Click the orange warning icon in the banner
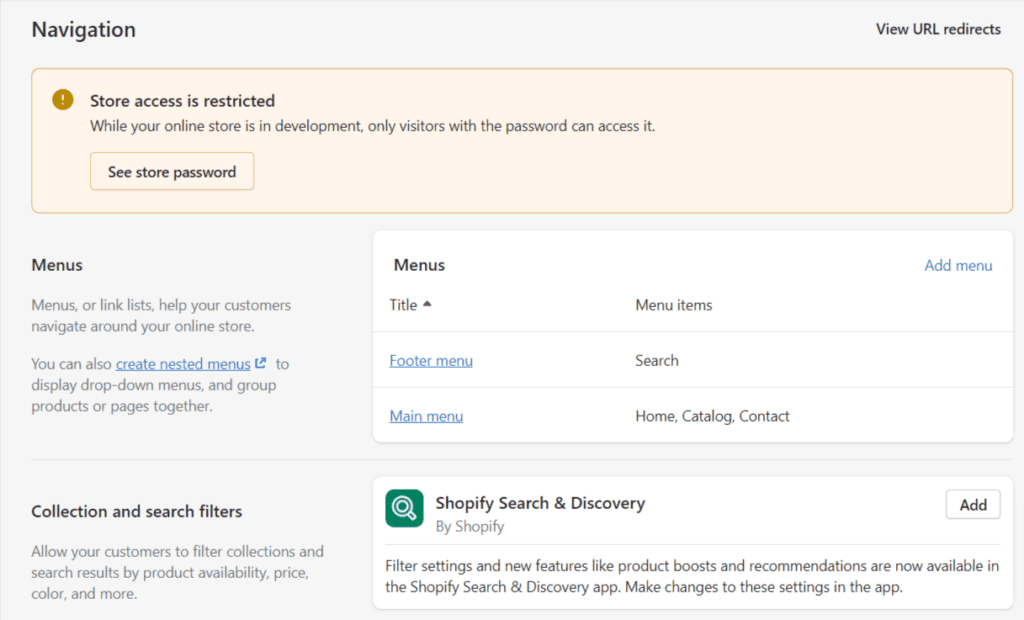1024x620 pixels. point(61,100)
